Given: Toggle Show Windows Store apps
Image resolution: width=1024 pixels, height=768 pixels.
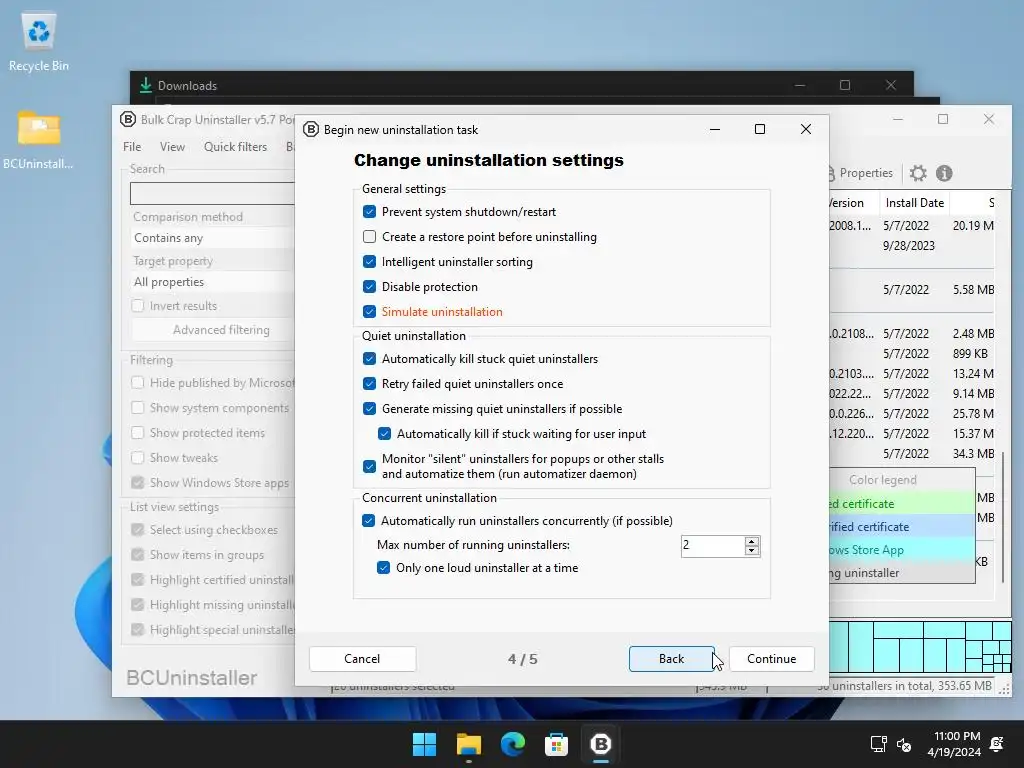Looking at the screenshot, I should [138, 483].
